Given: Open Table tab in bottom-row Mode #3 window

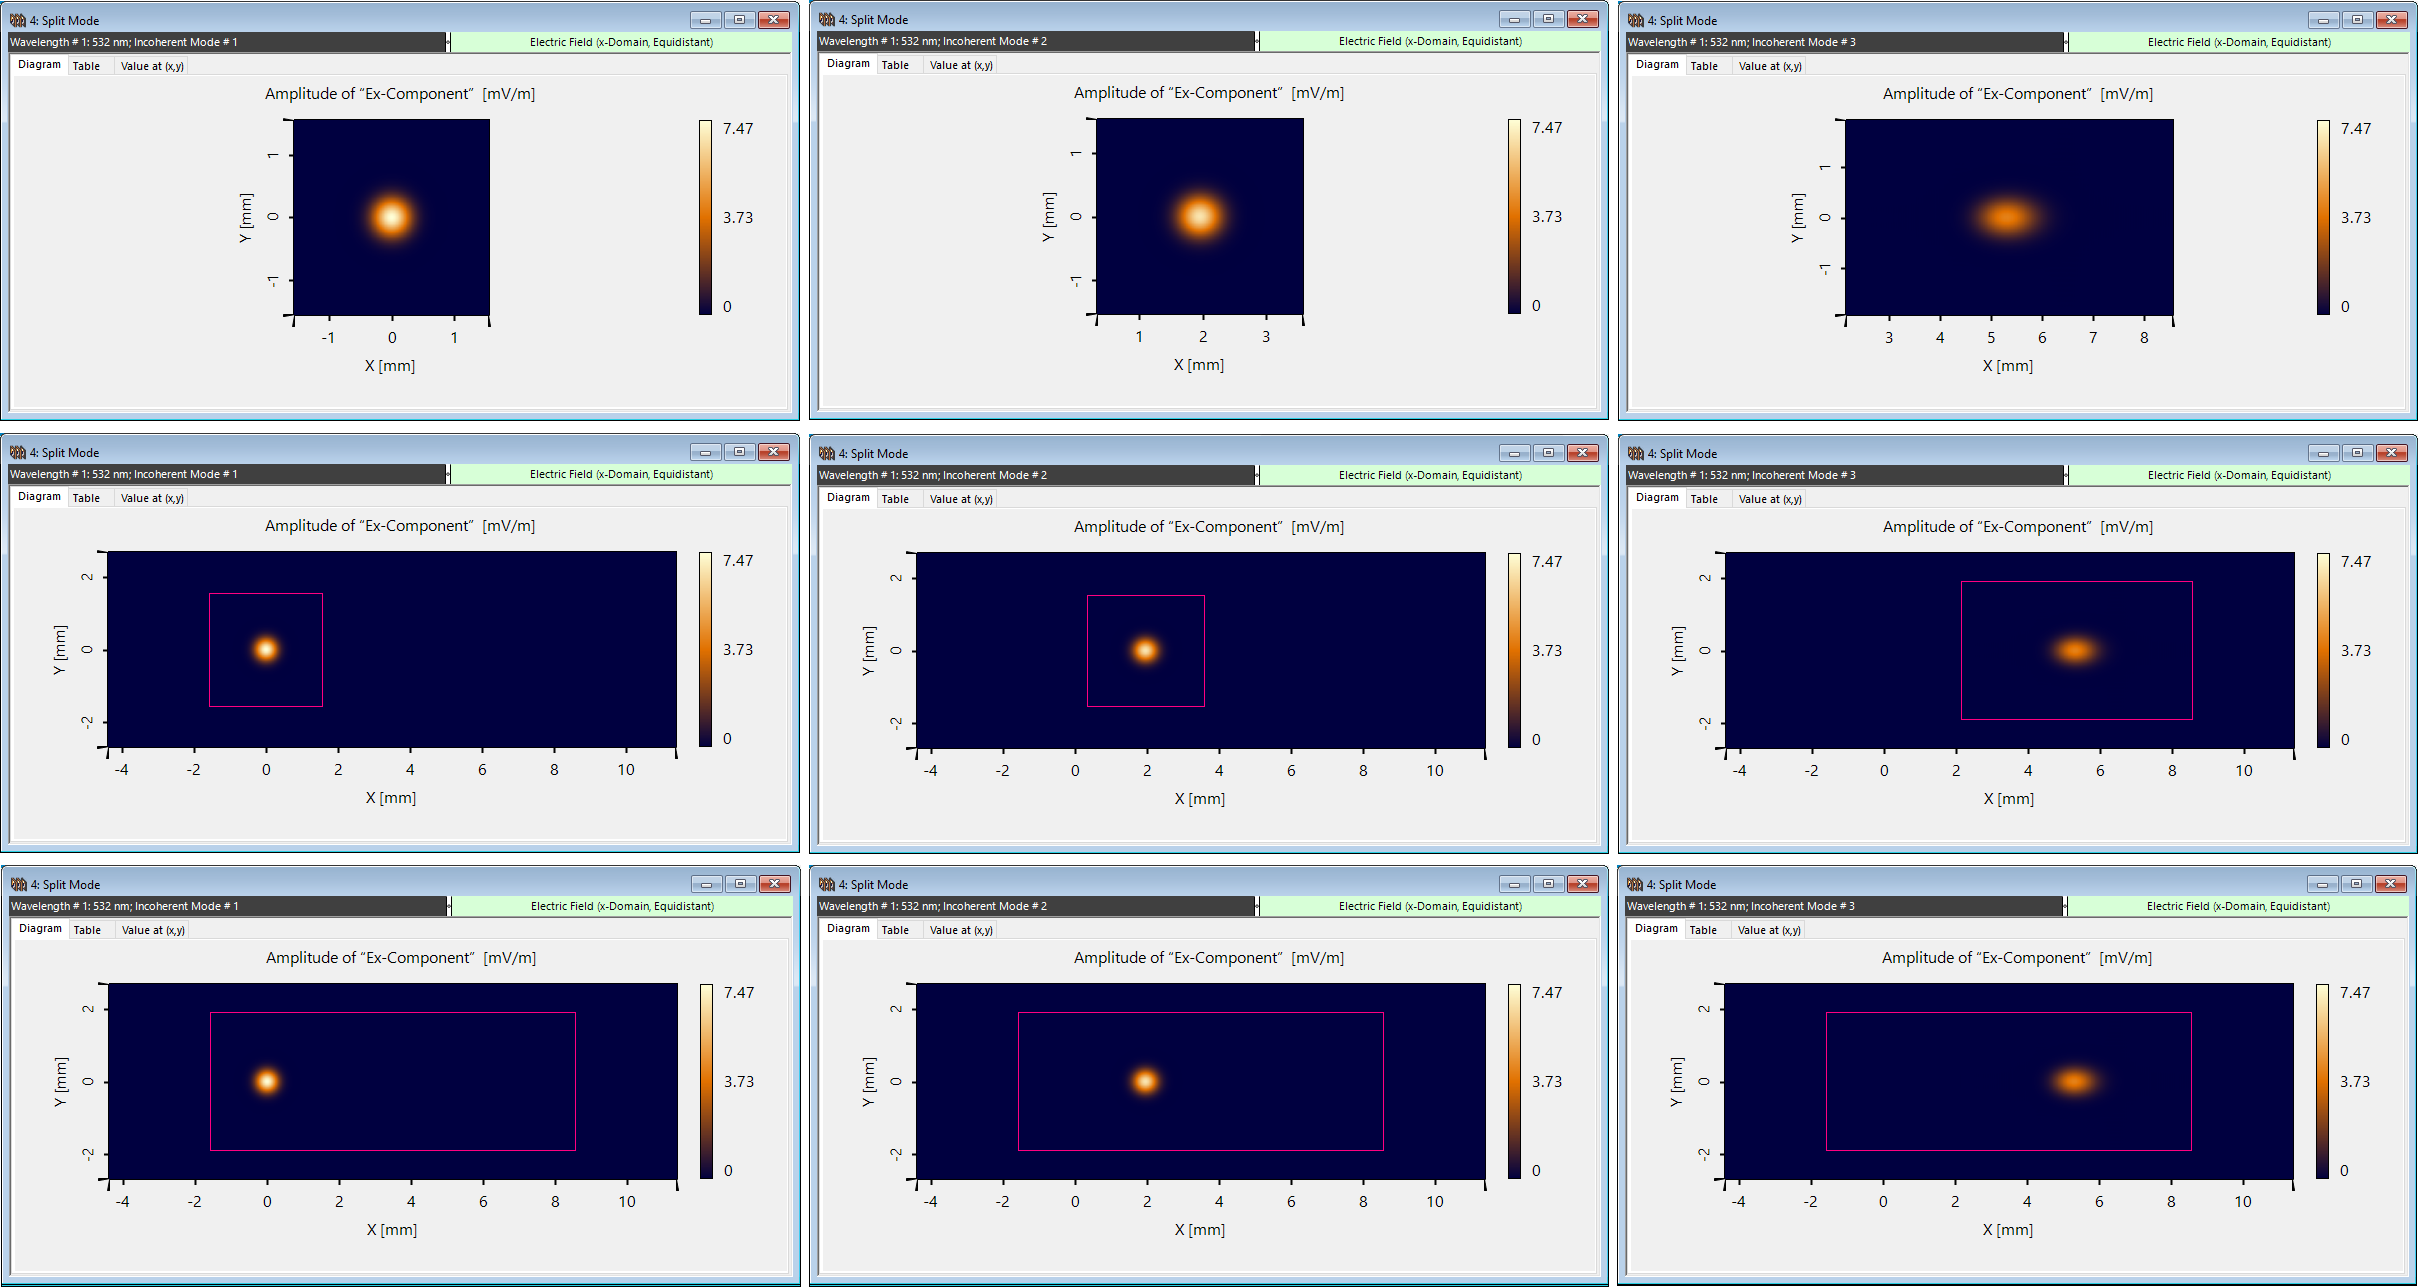Looking at the screenshot, I should [1703, 930].
